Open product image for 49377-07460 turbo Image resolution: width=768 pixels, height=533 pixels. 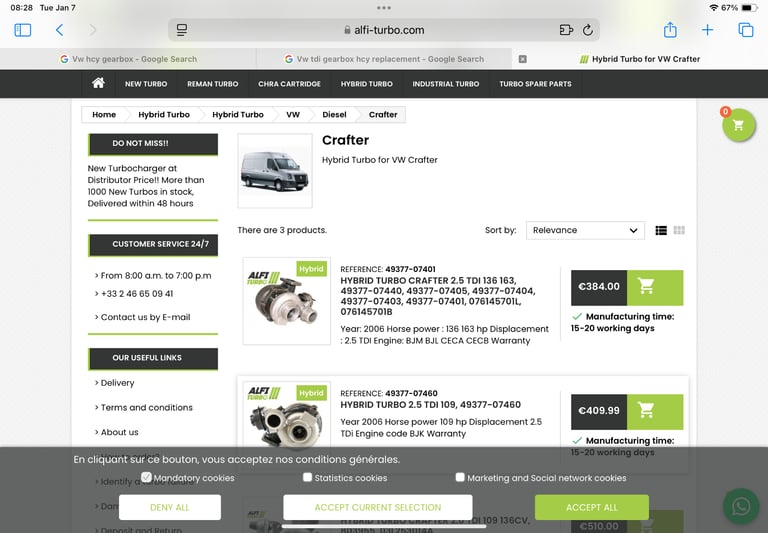[287, 414]
